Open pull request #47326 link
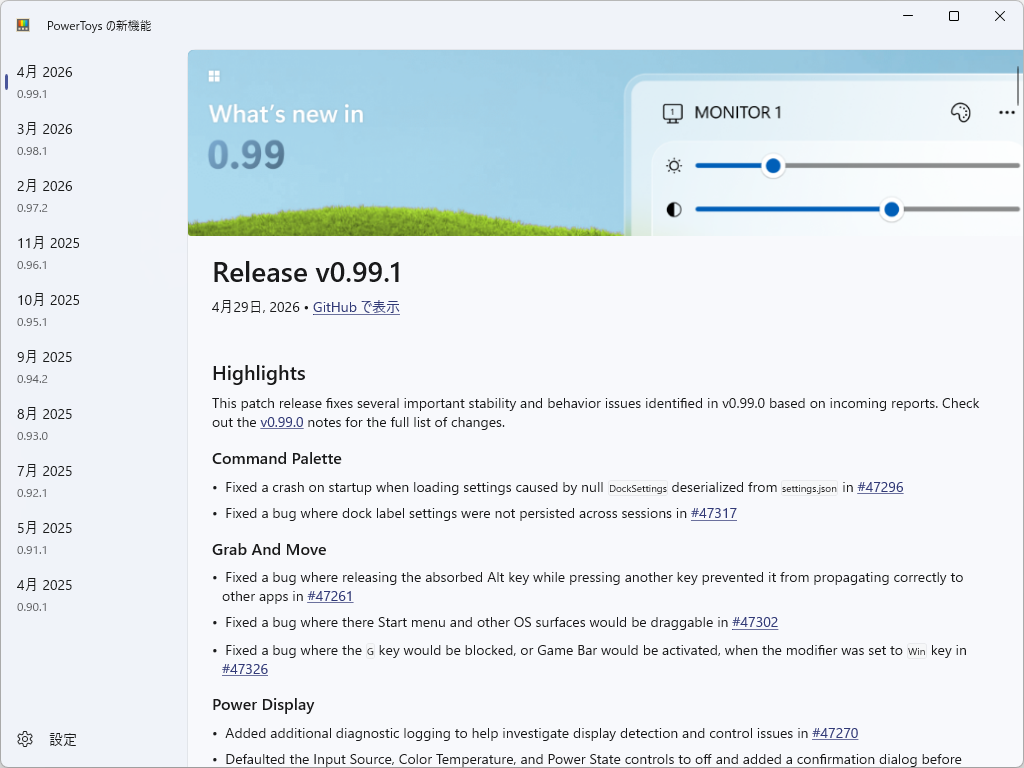Image resolution: width=1024 pixels, height=768 pixels. [245, 669]
